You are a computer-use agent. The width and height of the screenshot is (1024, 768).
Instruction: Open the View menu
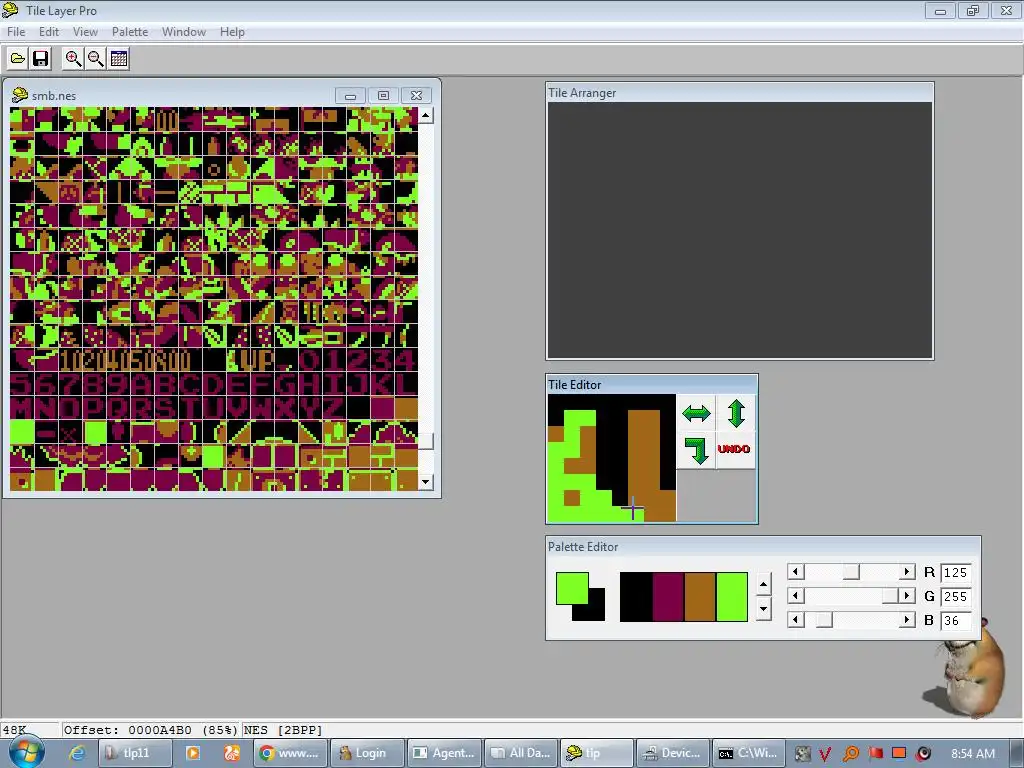[x=85, y=31]
